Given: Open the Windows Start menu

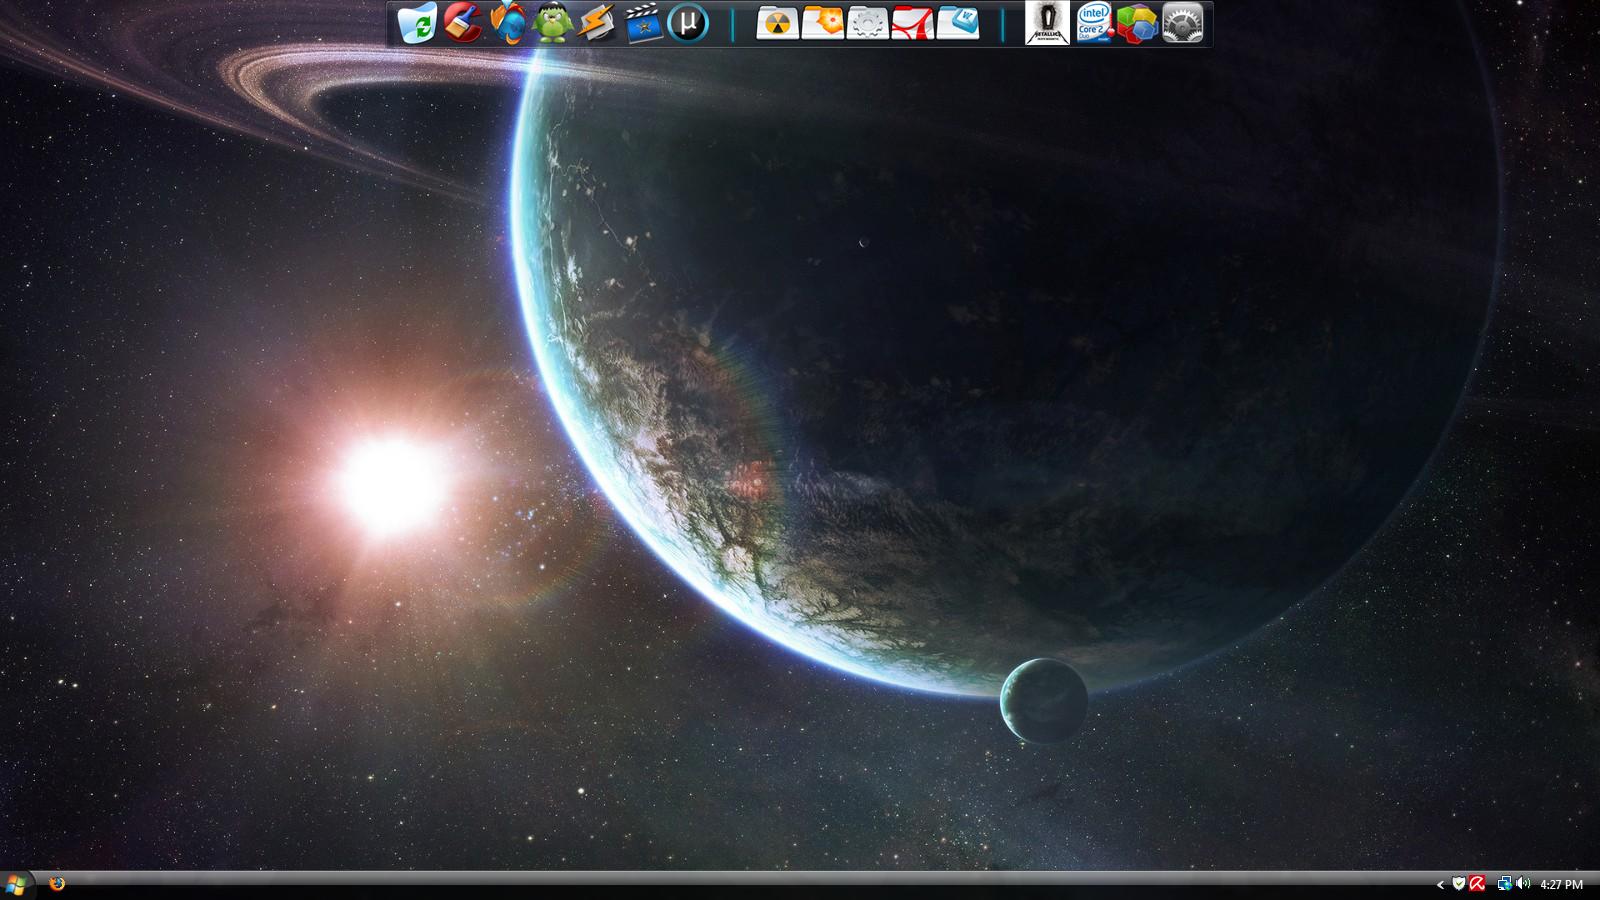Looking at the screenshot, I should [16, 884].
